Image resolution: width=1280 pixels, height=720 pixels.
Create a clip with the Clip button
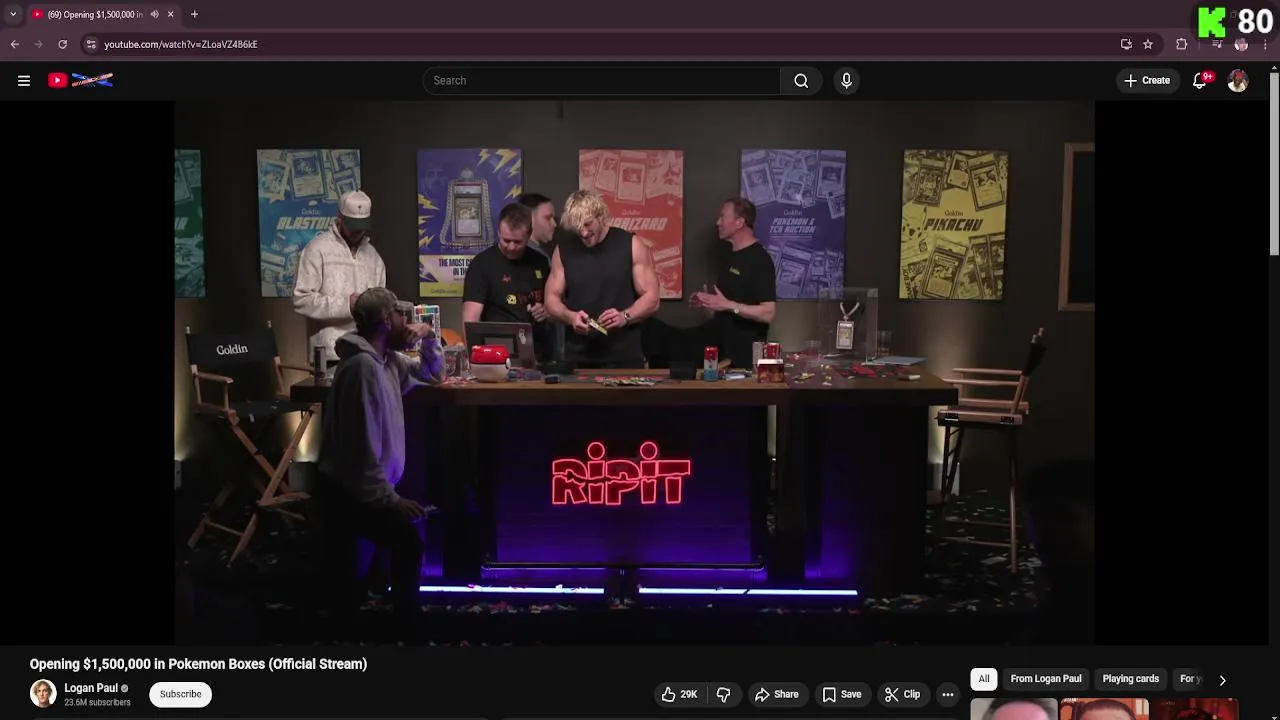[x=902, y=694]
